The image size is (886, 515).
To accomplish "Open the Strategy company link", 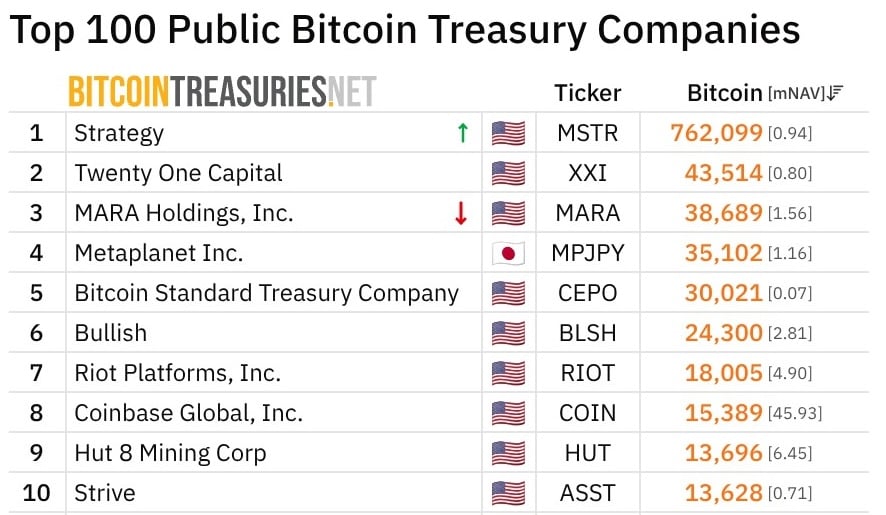I will click(119, 133).
